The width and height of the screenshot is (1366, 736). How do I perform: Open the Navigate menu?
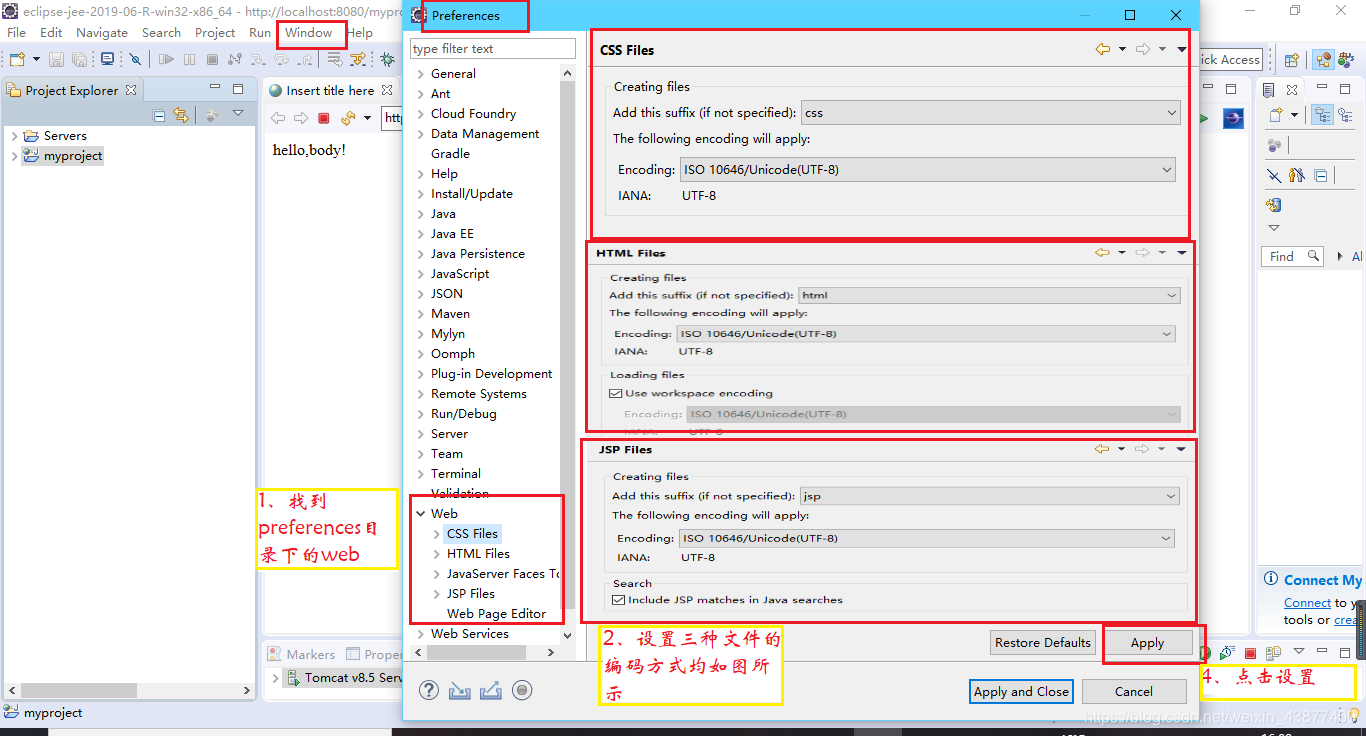(x=102, y=33)
